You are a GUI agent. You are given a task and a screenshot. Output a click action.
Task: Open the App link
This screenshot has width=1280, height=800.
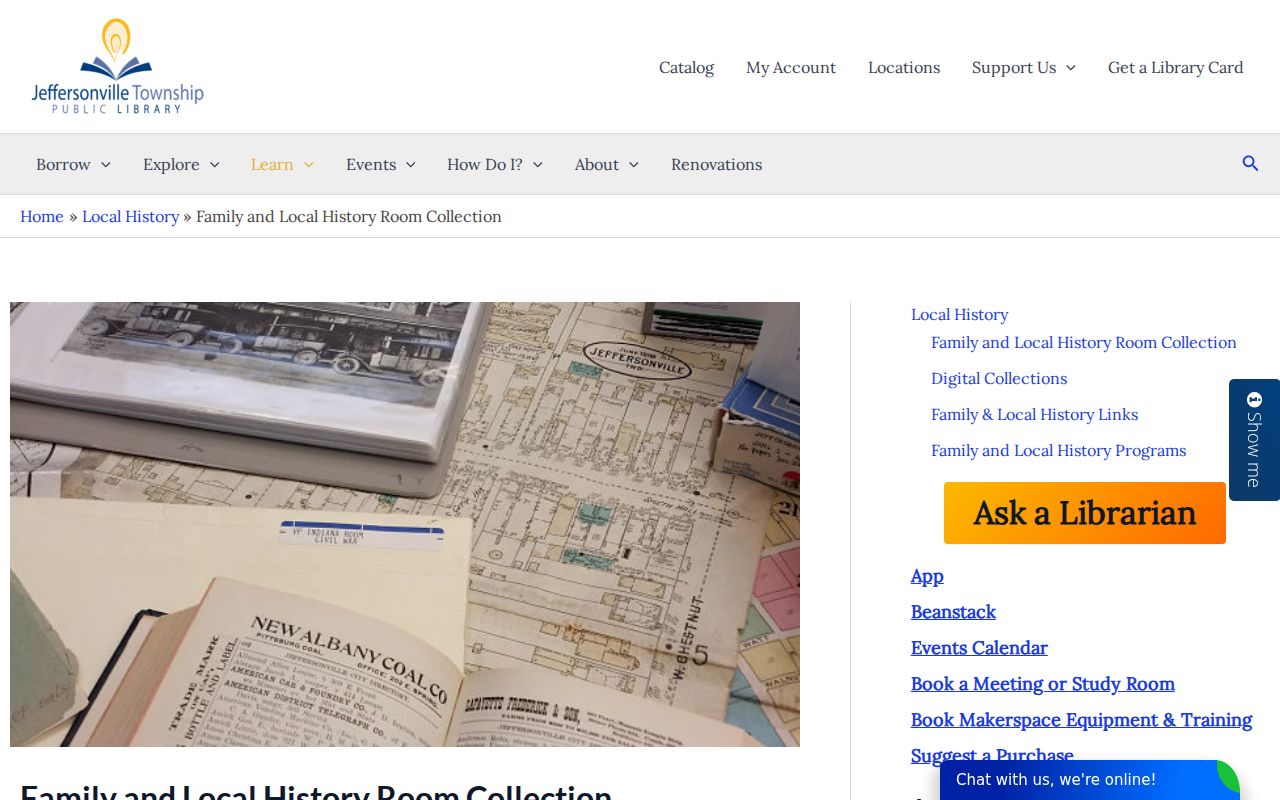click(927, 576)
